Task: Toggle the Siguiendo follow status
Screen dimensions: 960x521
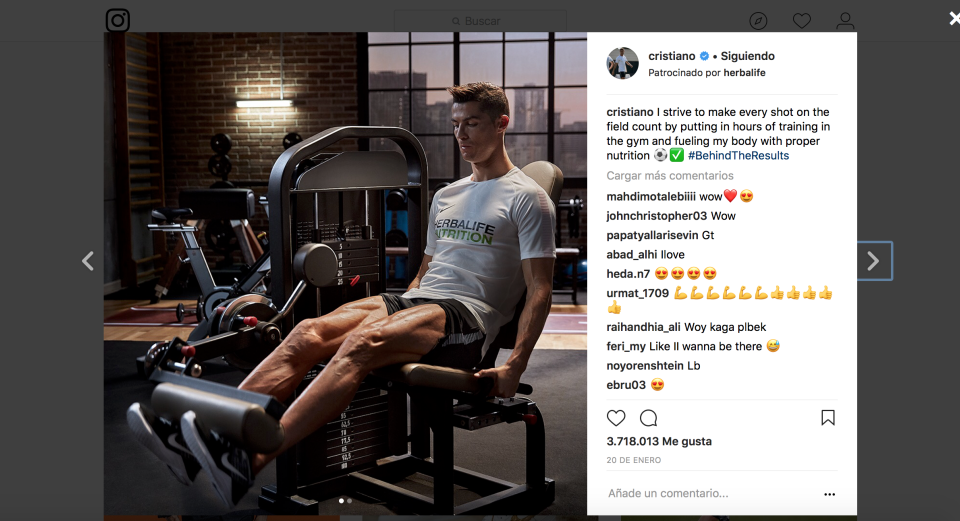Action: 748,56
